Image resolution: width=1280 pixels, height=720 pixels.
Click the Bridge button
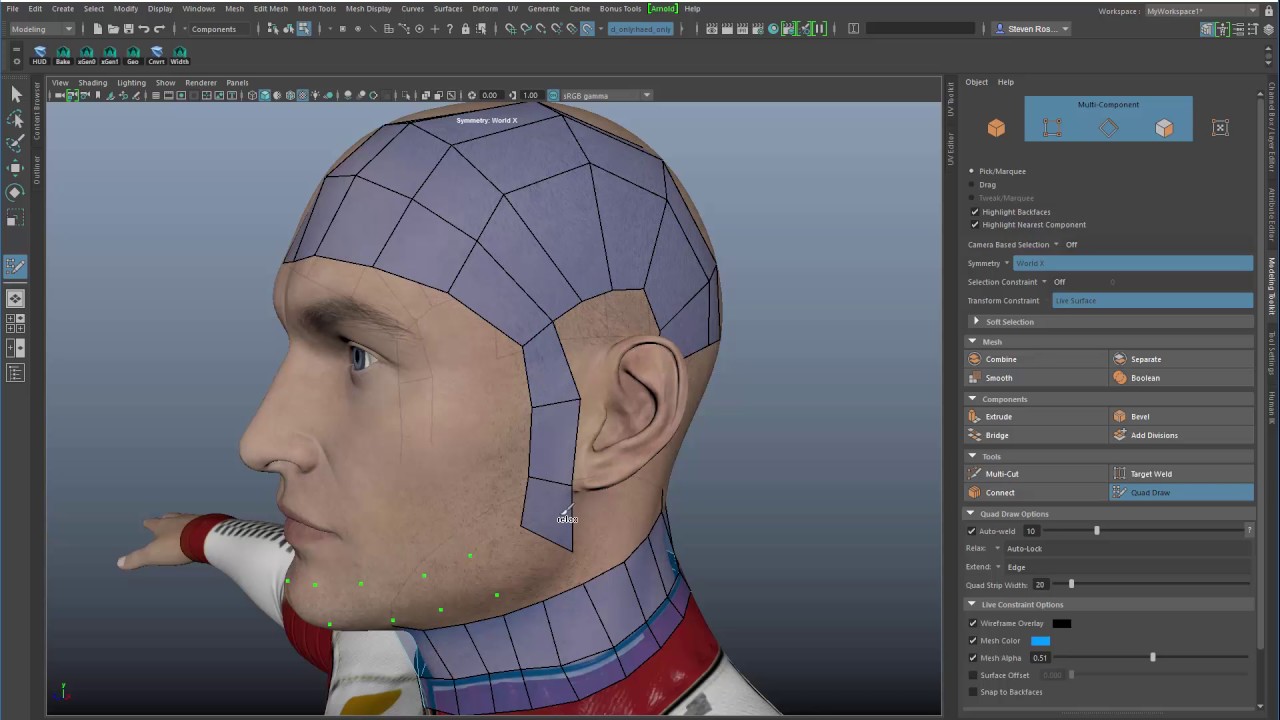[996, 436]
